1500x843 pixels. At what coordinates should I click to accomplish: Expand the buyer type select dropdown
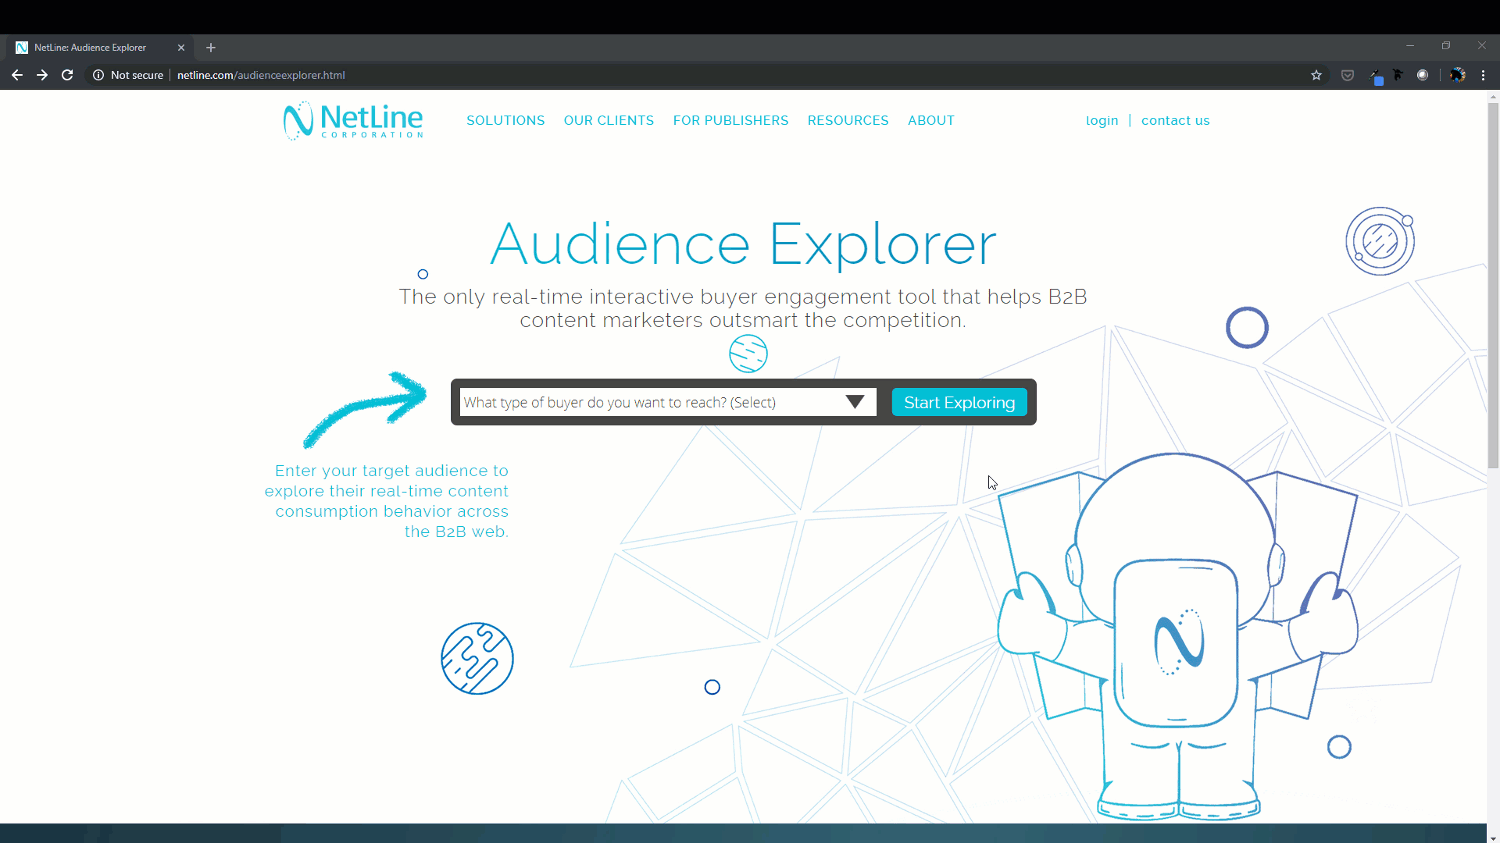668,402
